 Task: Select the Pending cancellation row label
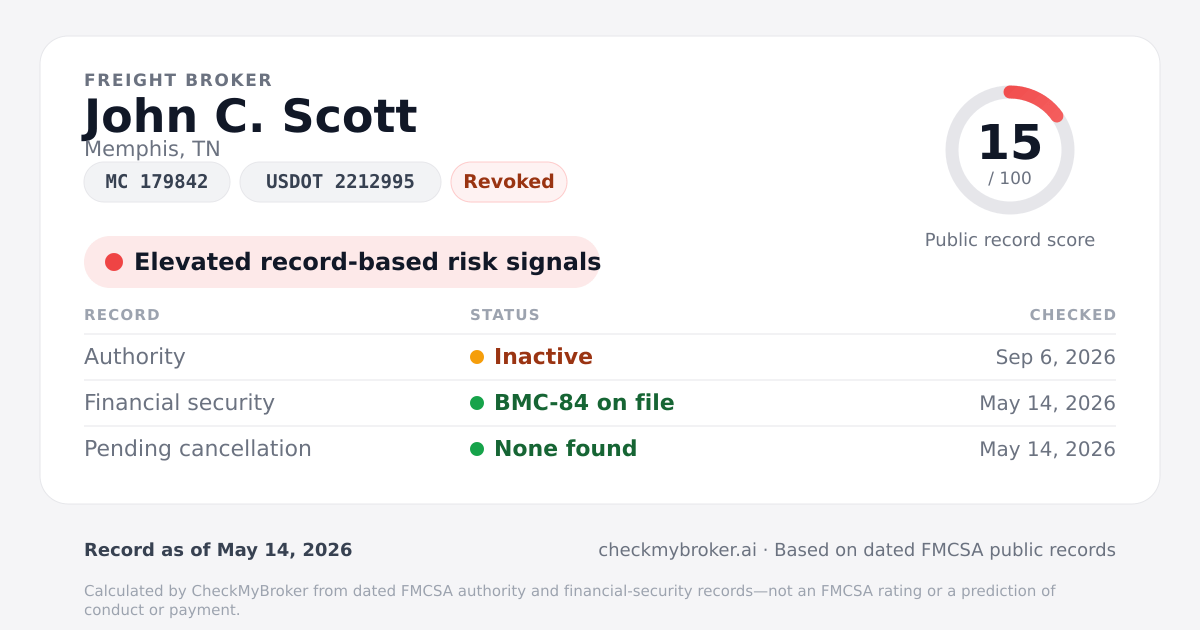pos(198,449)
